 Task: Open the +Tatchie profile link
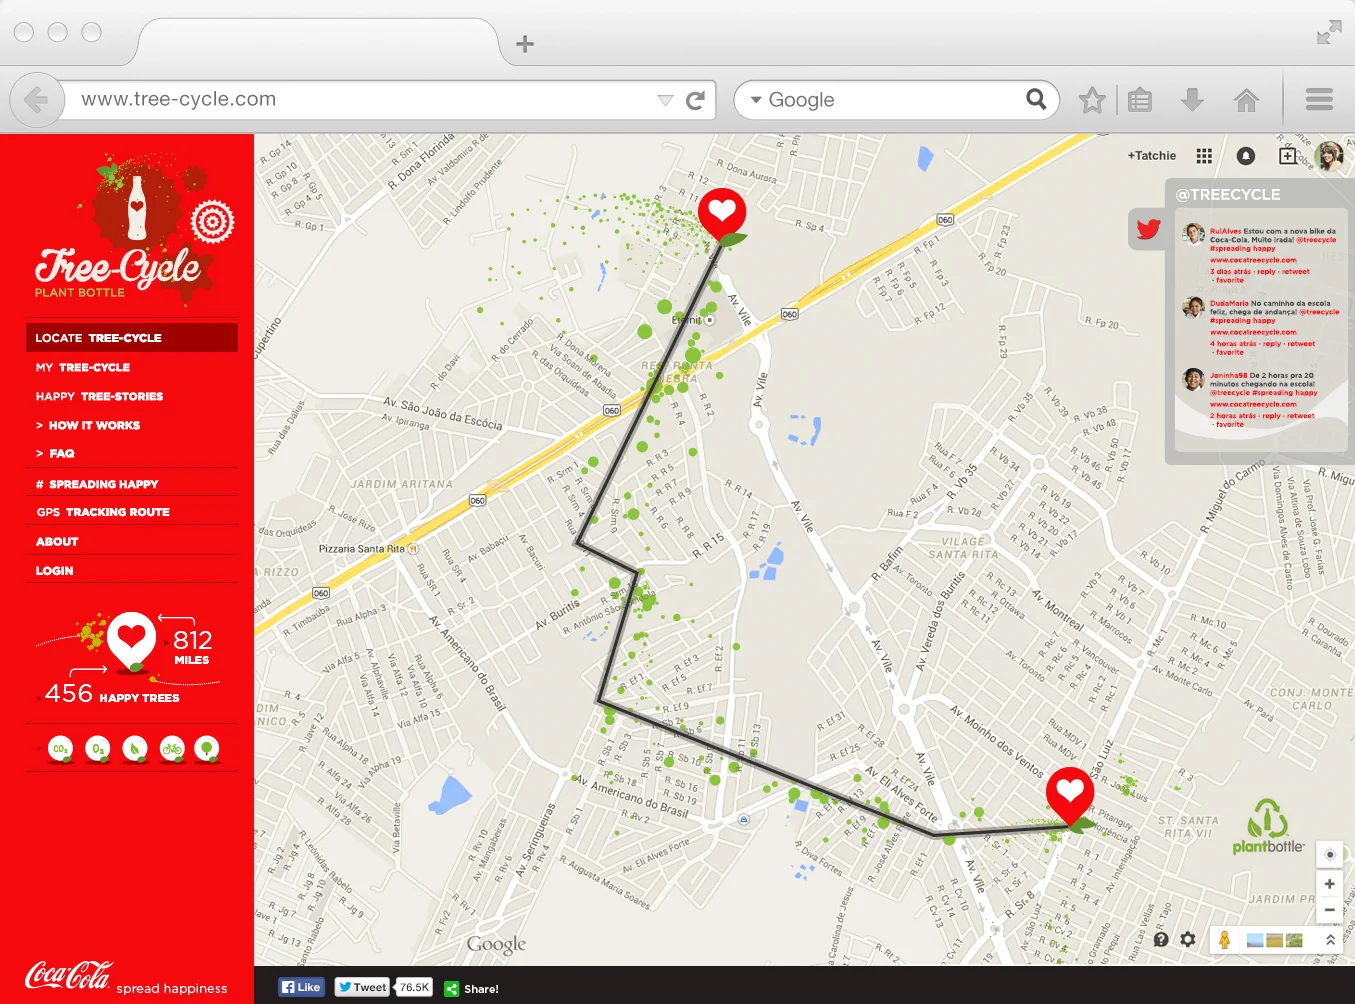(x=1152, y=156)
